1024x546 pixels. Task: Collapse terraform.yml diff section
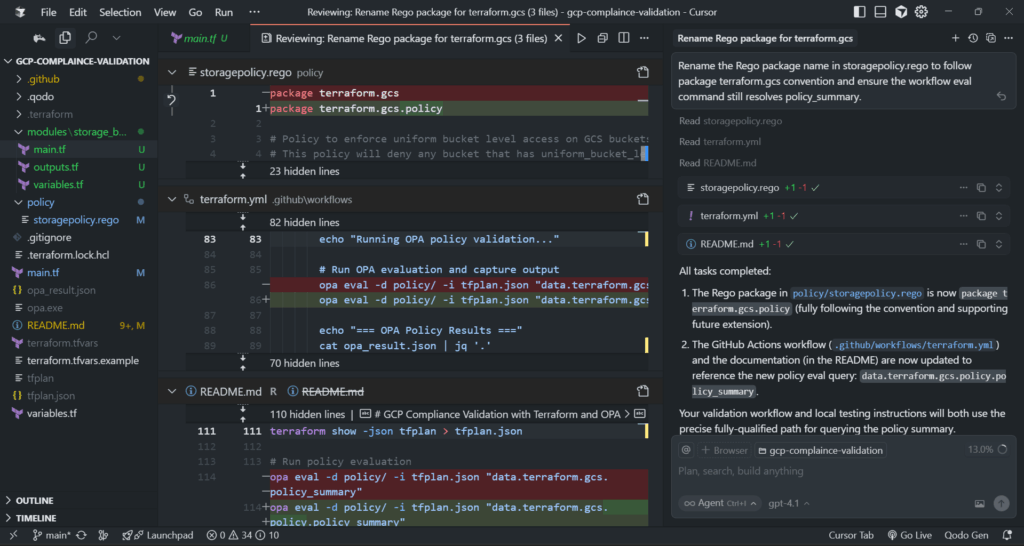172,199
